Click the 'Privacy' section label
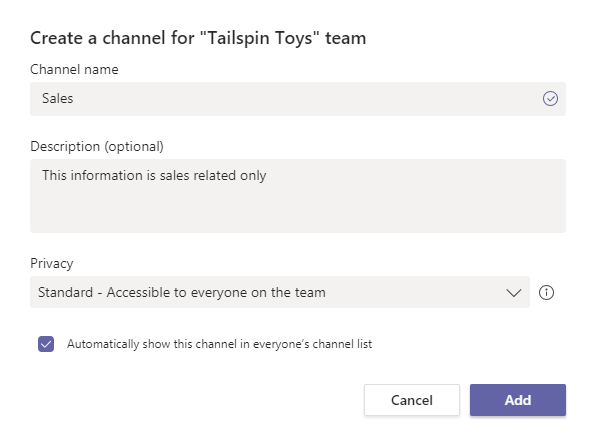 click(52, 264)
